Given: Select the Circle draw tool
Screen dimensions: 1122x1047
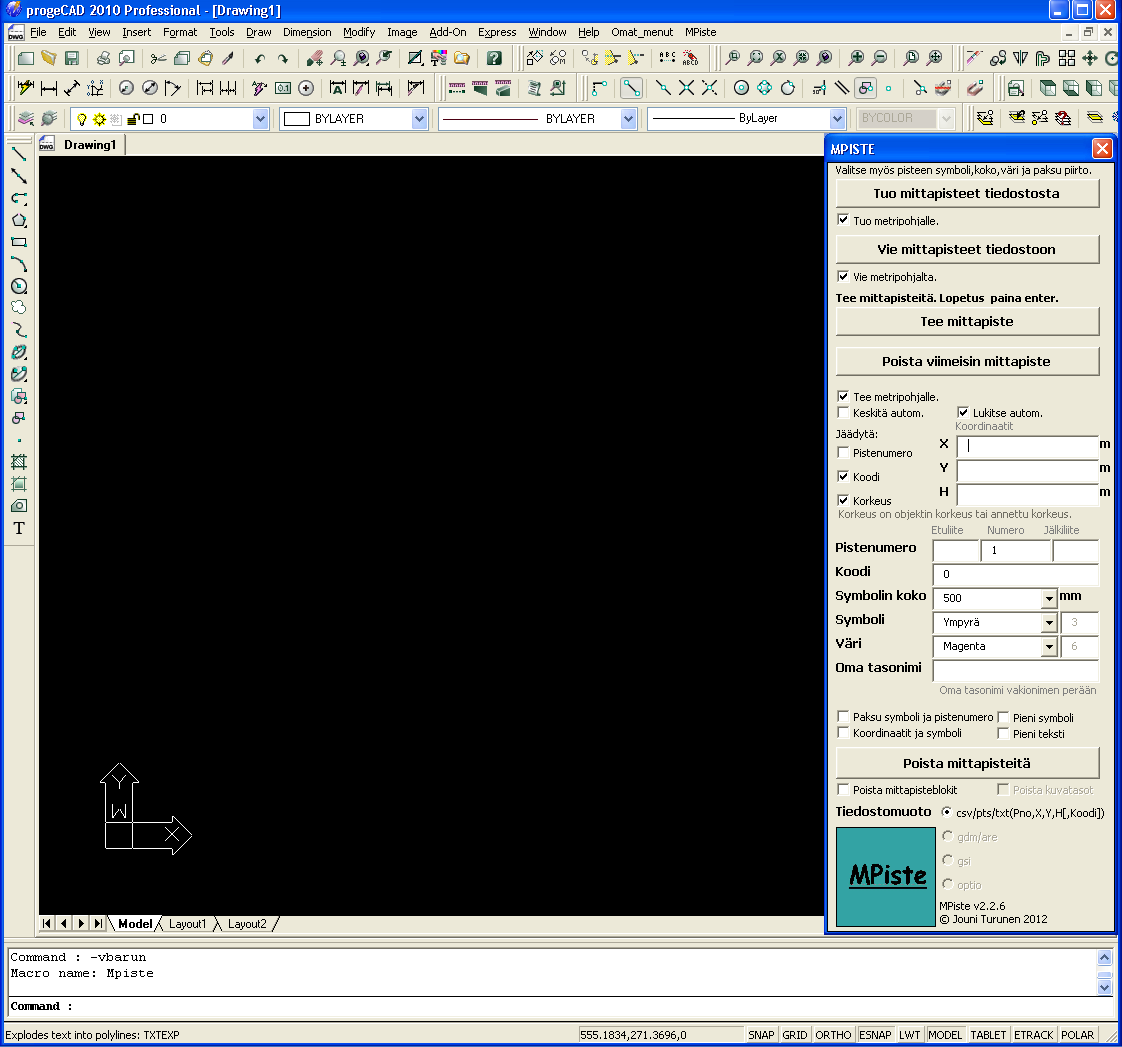Looking at the screenshot, I should (x=19, y=286).
